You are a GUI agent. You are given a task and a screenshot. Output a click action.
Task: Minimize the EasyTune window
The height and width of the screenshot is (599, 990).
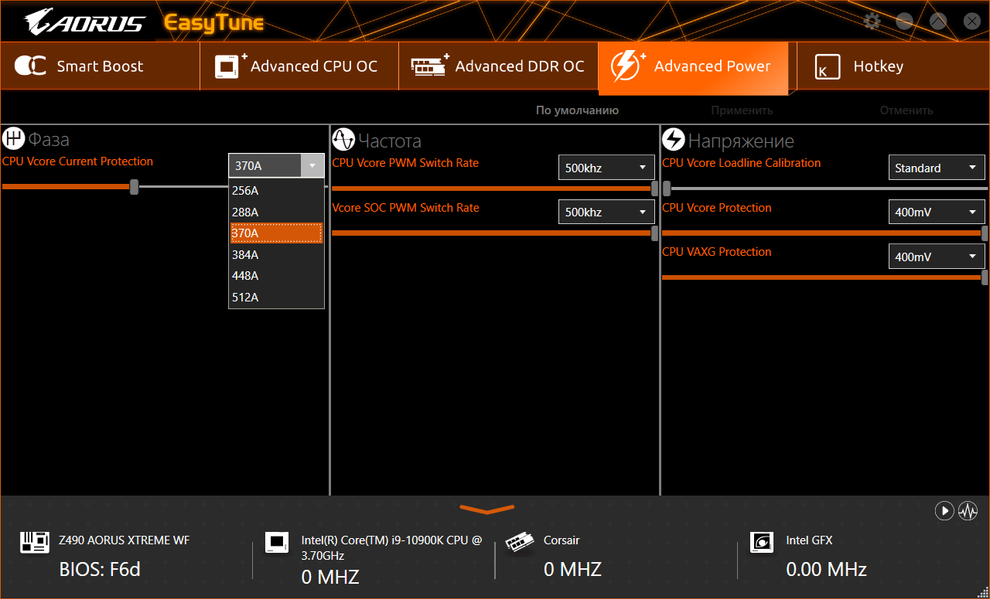904,21
